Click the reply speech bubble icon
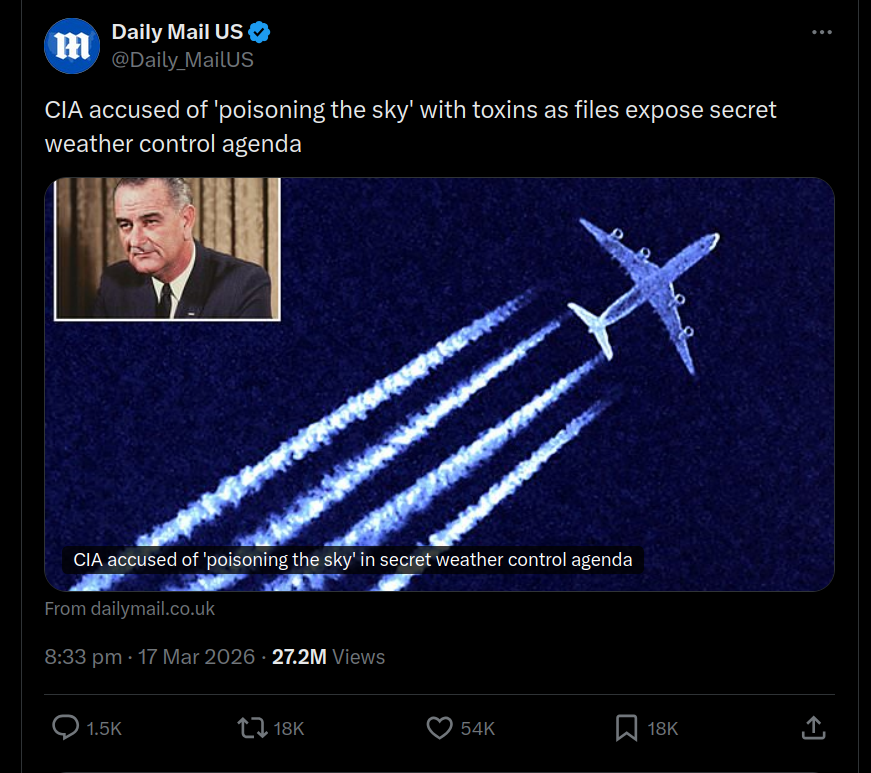The width and height of the screenshot is (871, 773). [x=66, y=728]
